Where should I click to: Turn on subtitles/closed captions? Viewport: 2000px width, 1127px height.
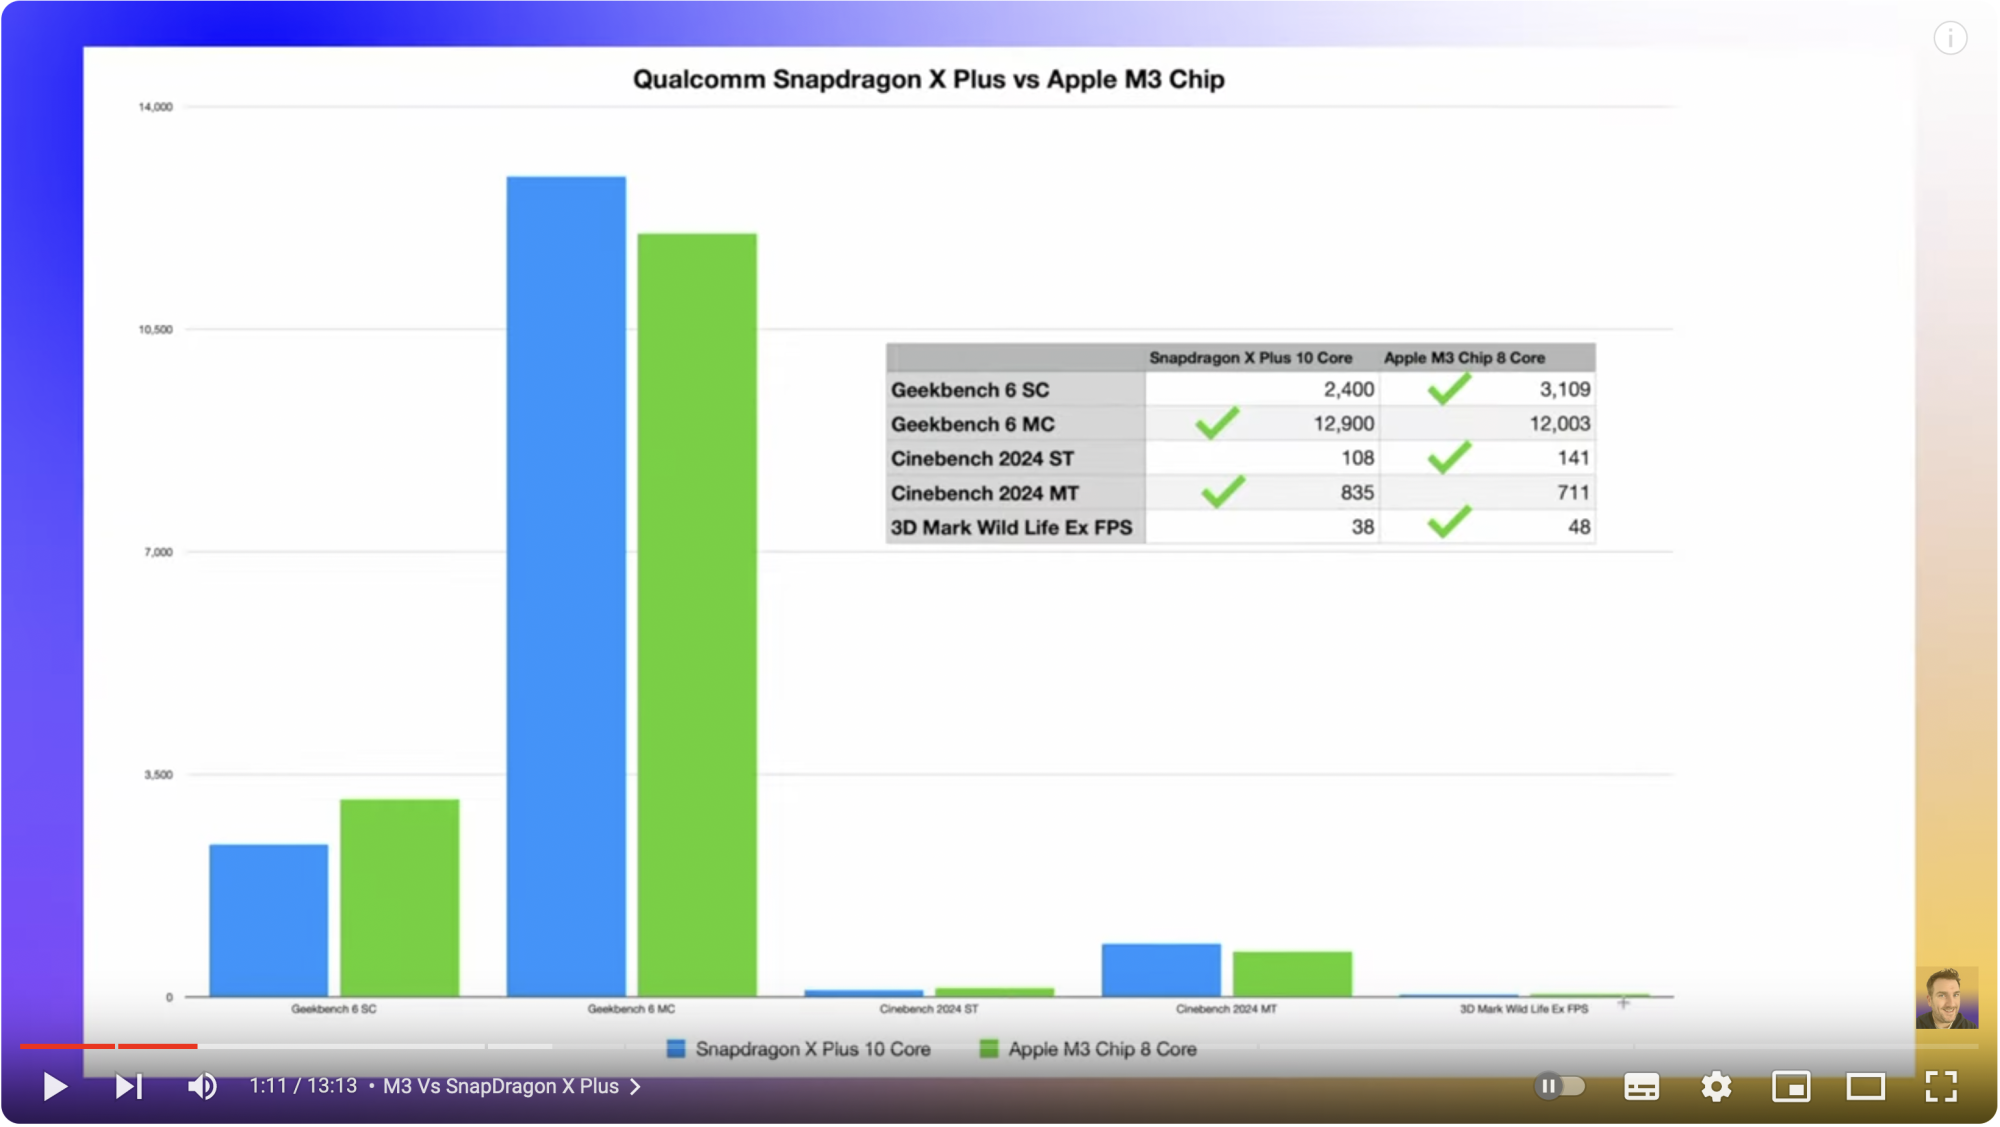pyautogui.click(x=1642, y=1087)
